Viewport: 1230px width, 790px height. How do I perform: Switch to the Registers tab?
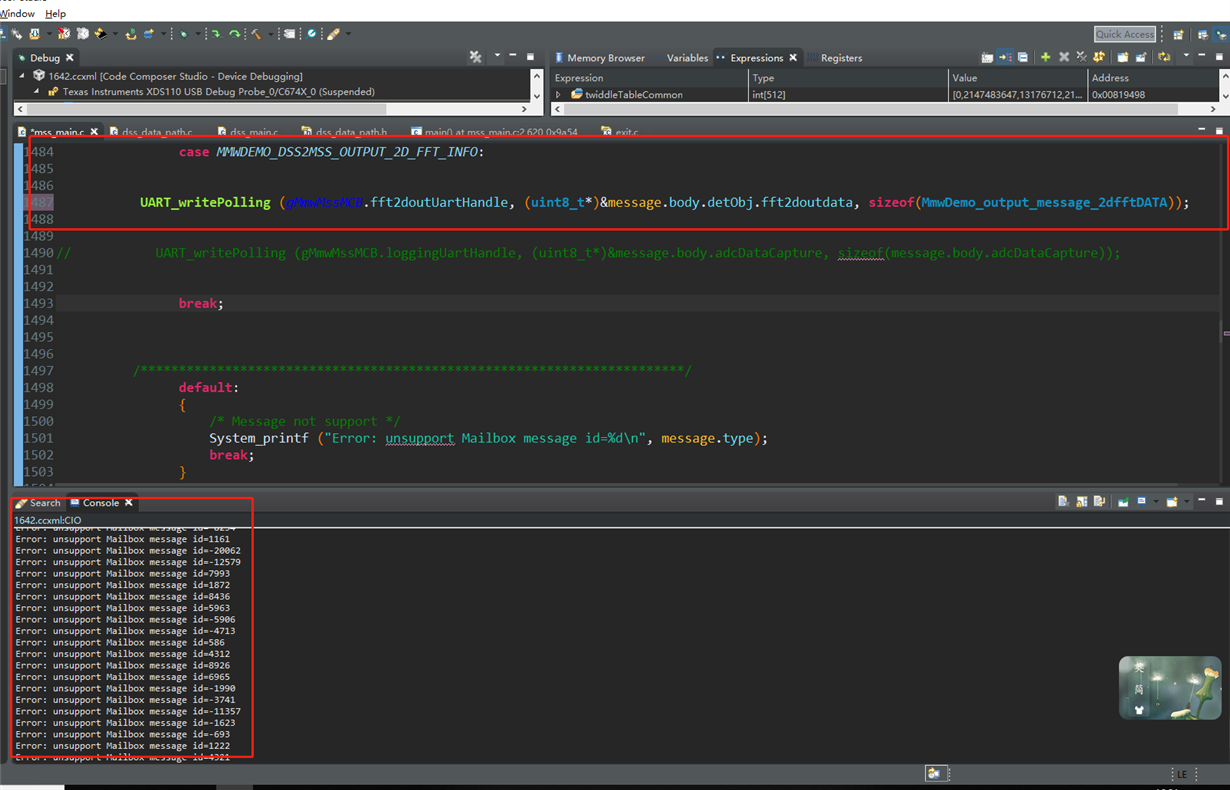coord(840,58)
